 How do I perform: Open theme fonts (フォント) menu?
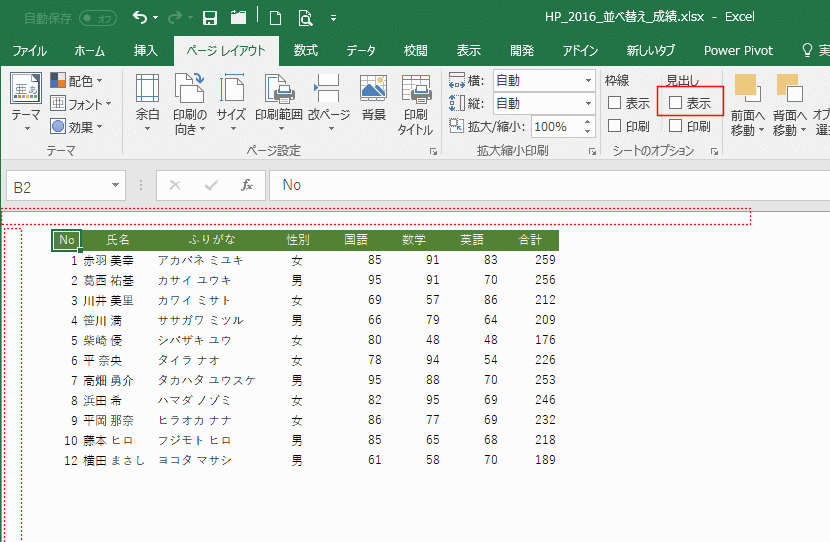click(81, 104)
